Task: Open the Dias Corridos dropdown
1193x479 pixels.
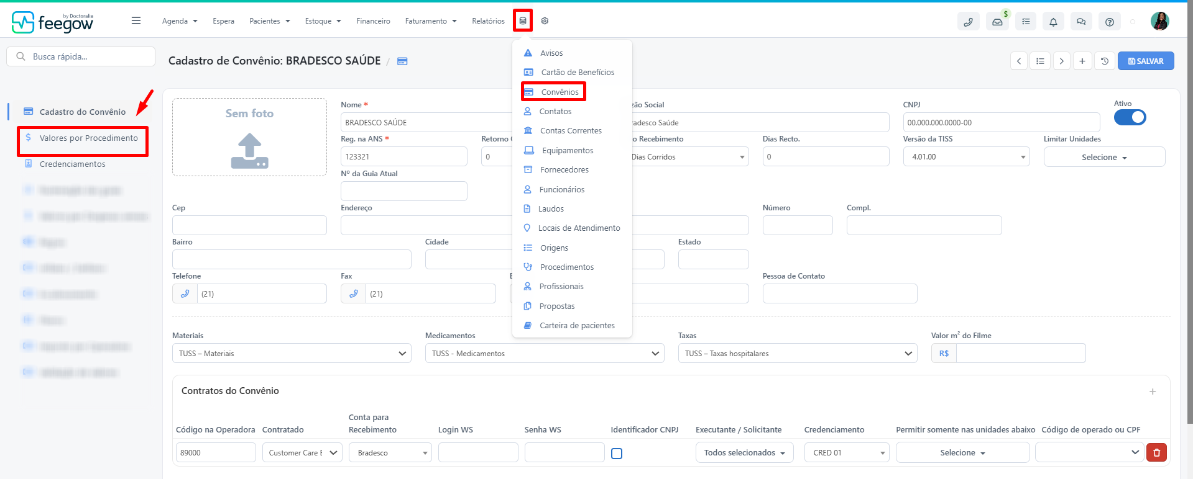Action: pyautogui.click(x=685, y=157)
